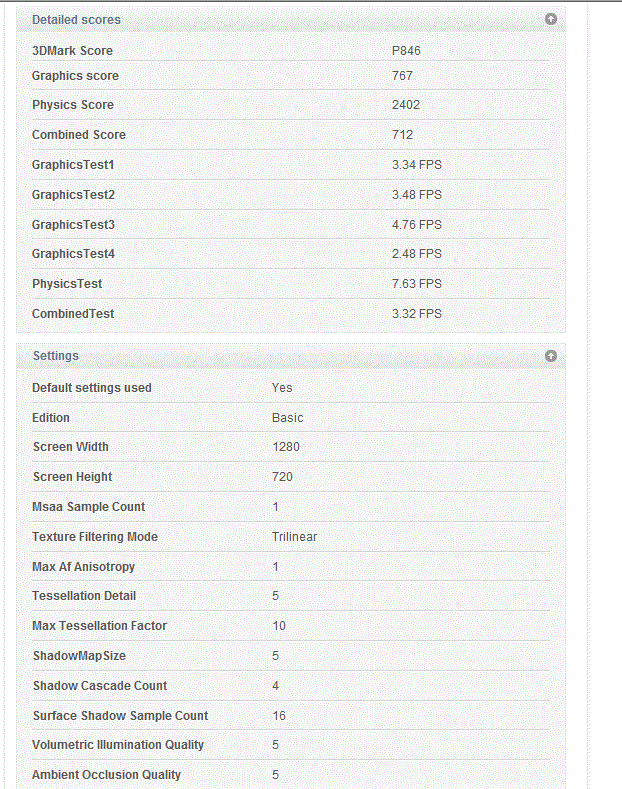Screen dimensions: 622x789
Task: Click the Max Tessellation Factor label
Action: (x=99, y=626)
